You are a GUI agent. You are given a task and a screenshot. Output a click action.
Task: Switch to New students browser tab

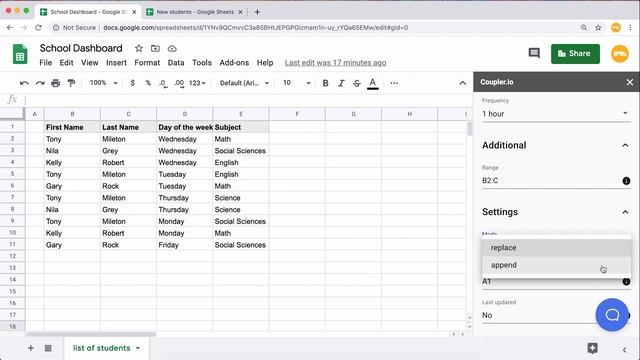(x=195, y=12)
